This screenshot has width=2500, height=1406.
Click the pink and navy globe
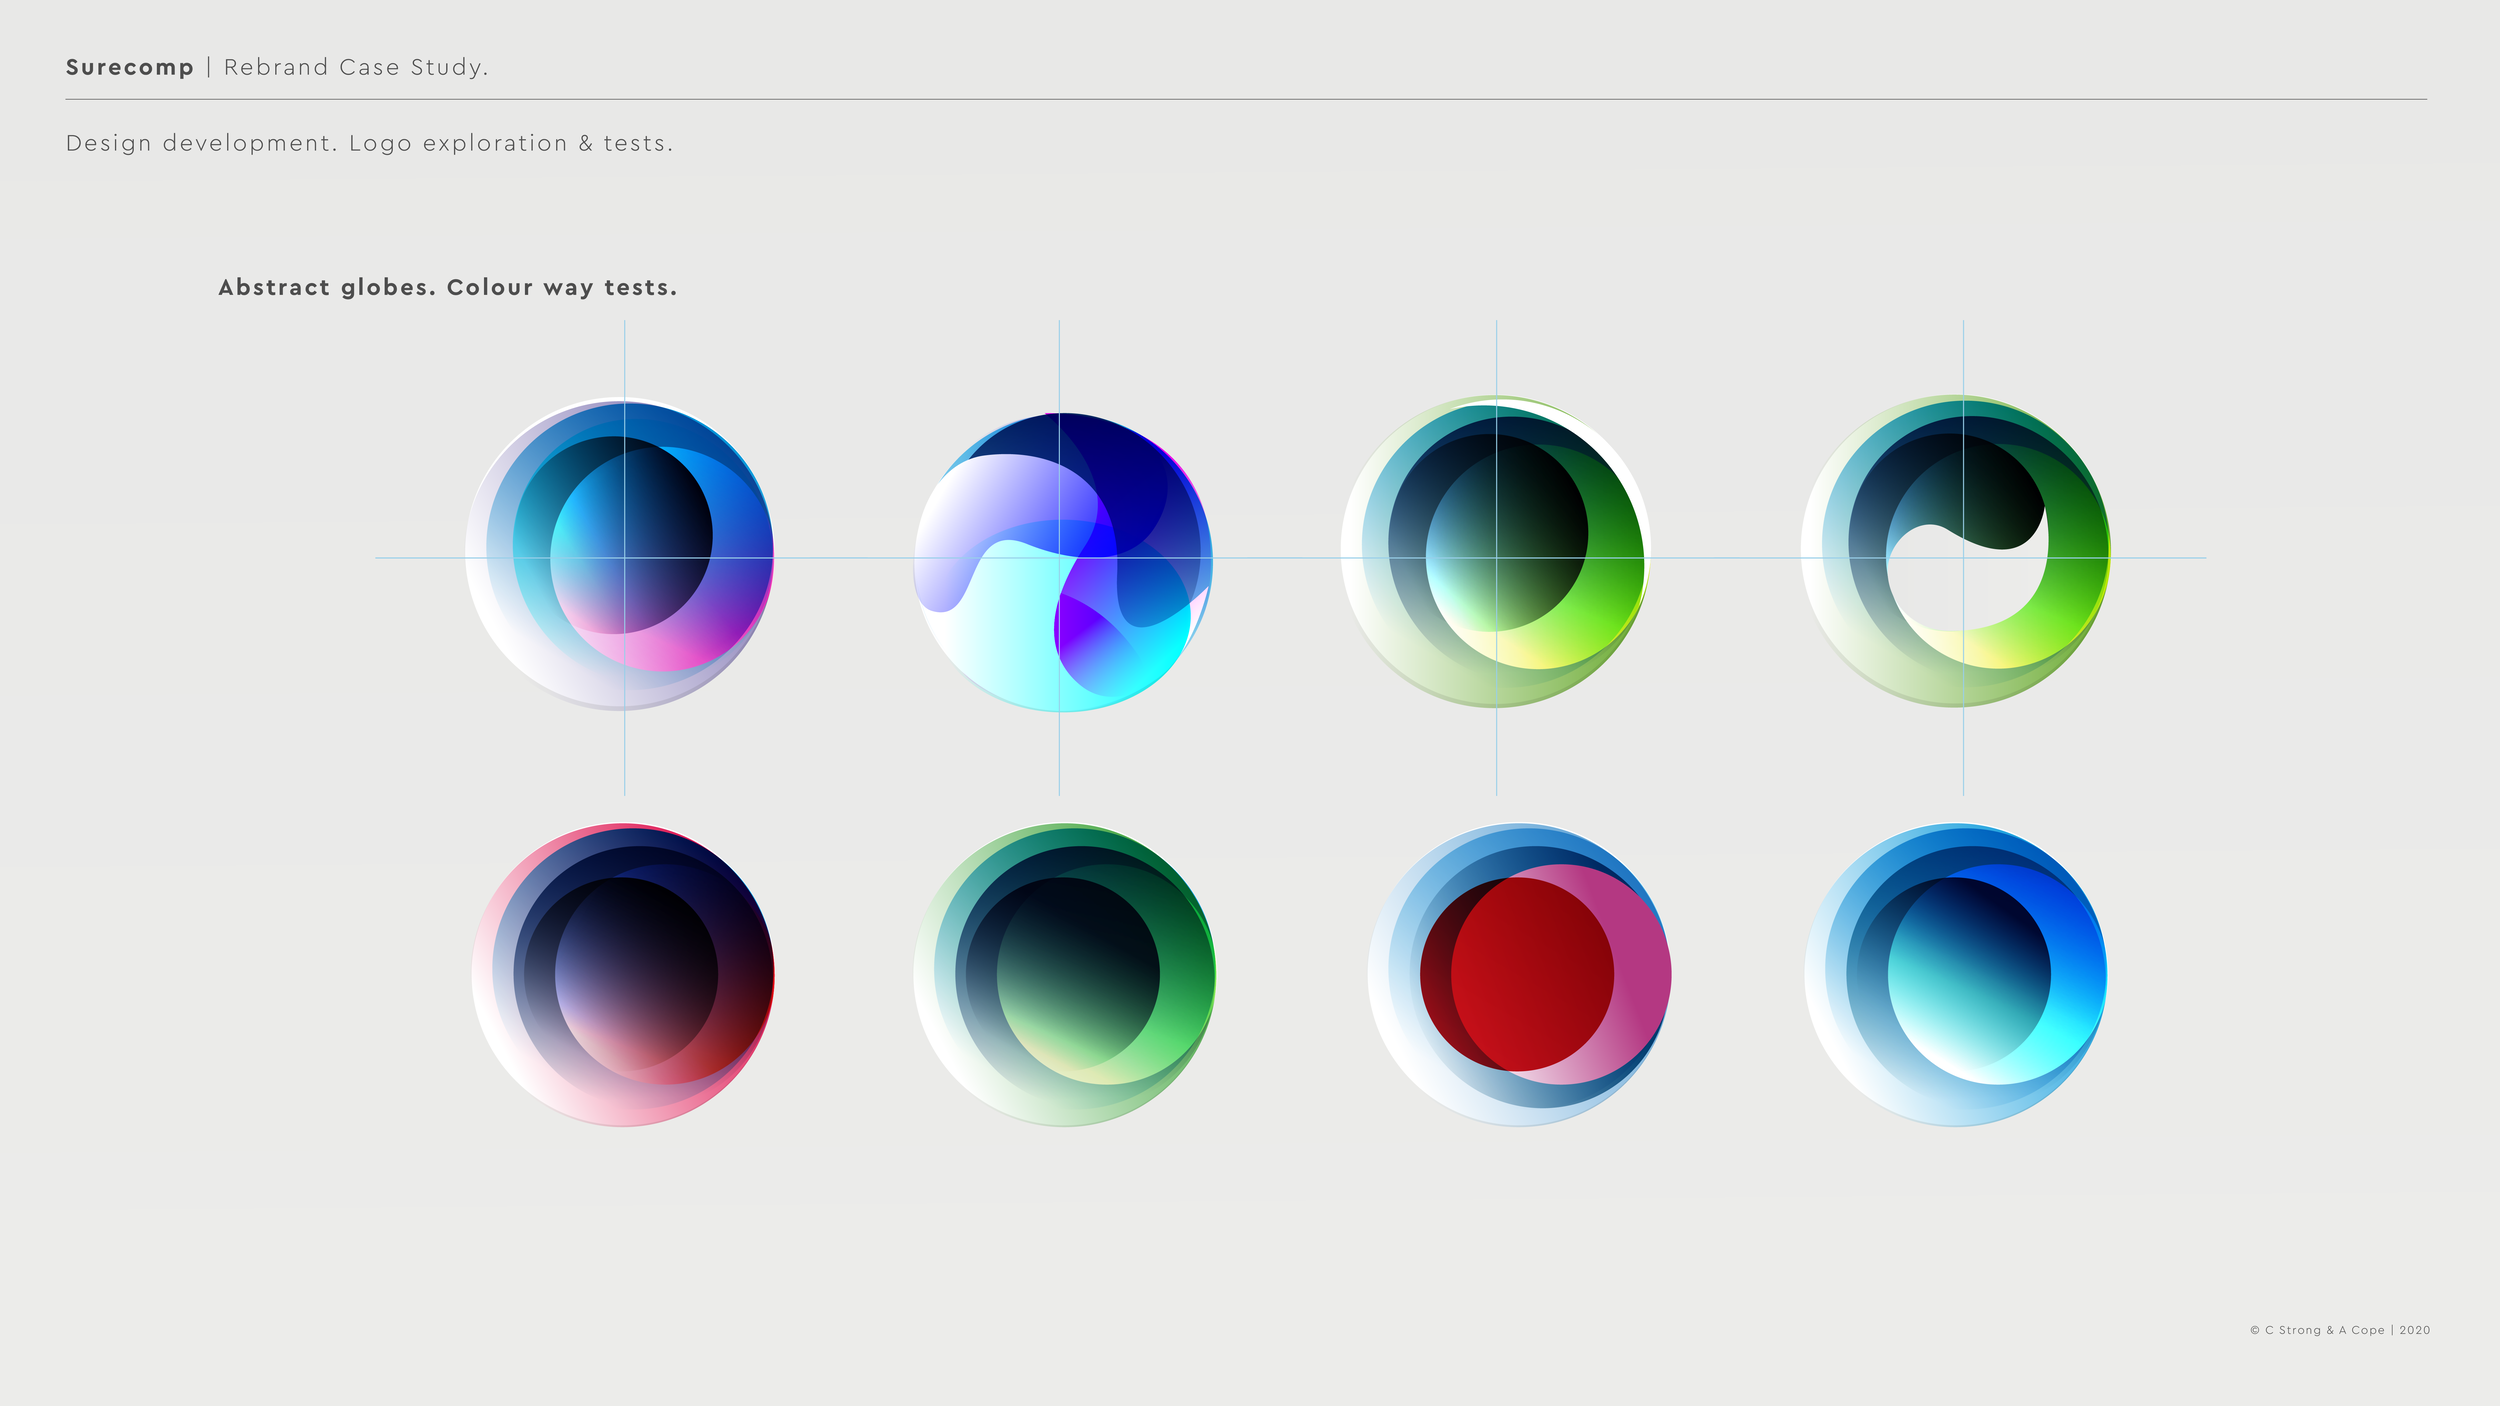coord(623,974)
